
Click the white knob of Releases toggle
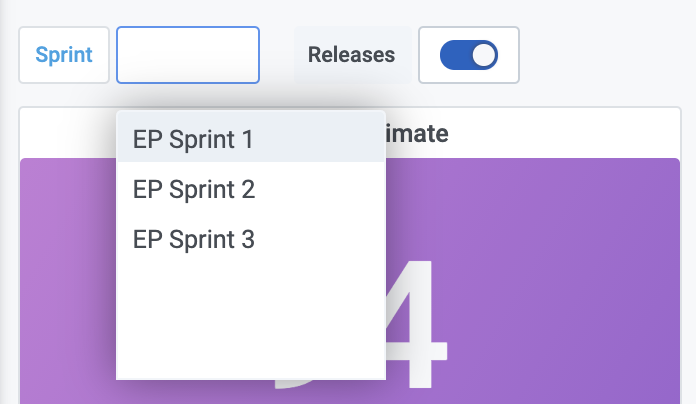click(x=484, y=55)
